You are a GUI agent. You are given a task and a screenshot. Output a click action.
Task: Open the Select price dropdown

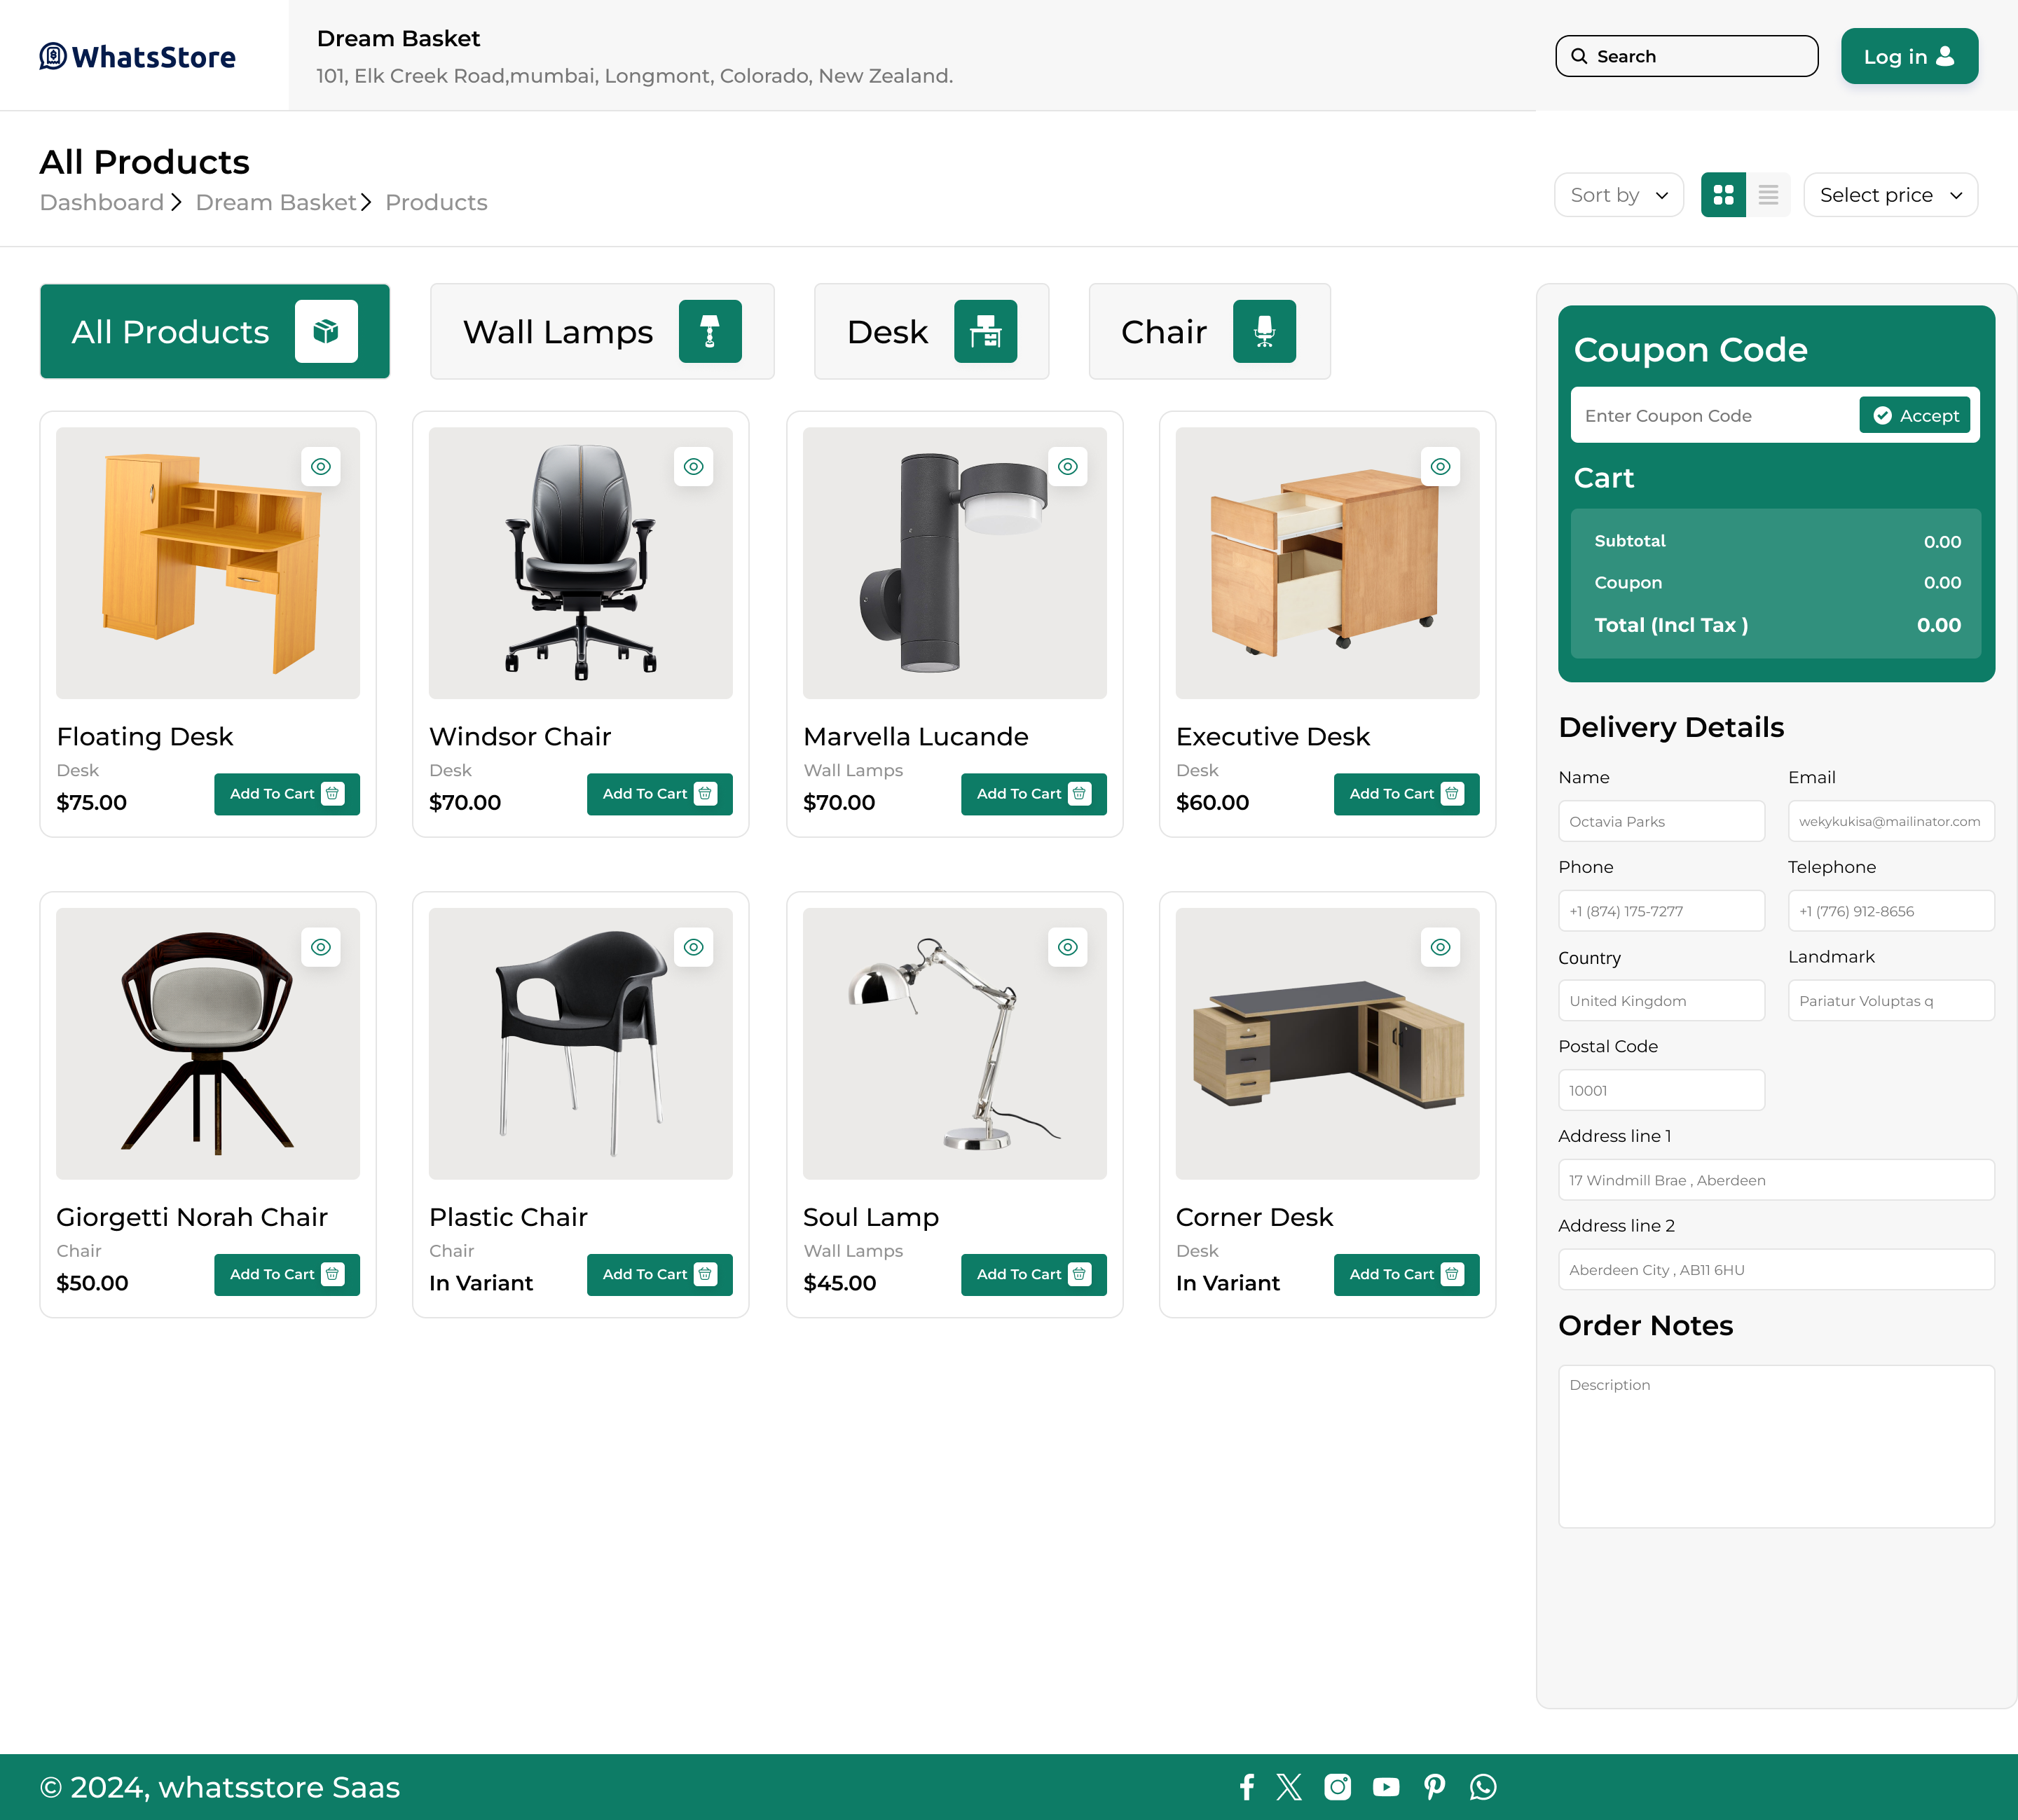click(1890, 195)
